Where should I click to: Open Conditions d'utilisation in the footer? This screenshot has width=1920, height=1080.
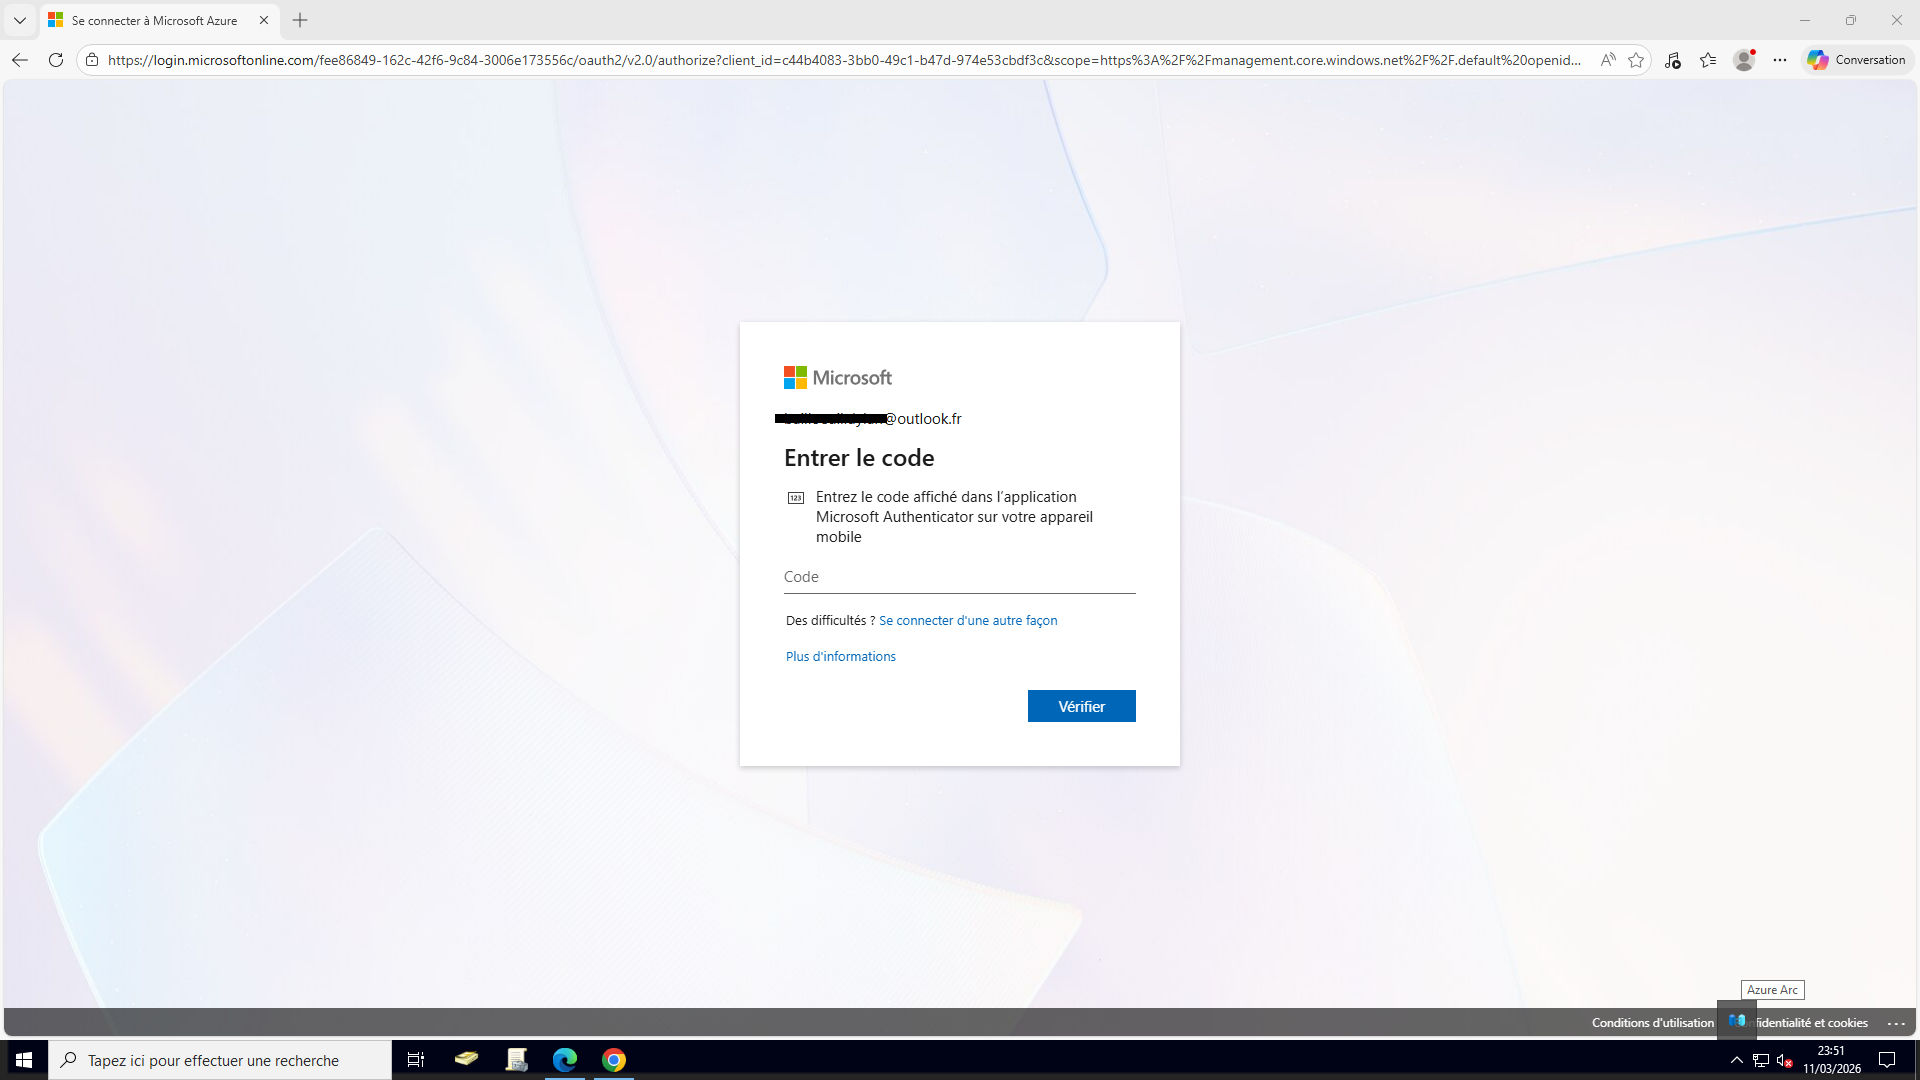[x=1652, y=1022]
